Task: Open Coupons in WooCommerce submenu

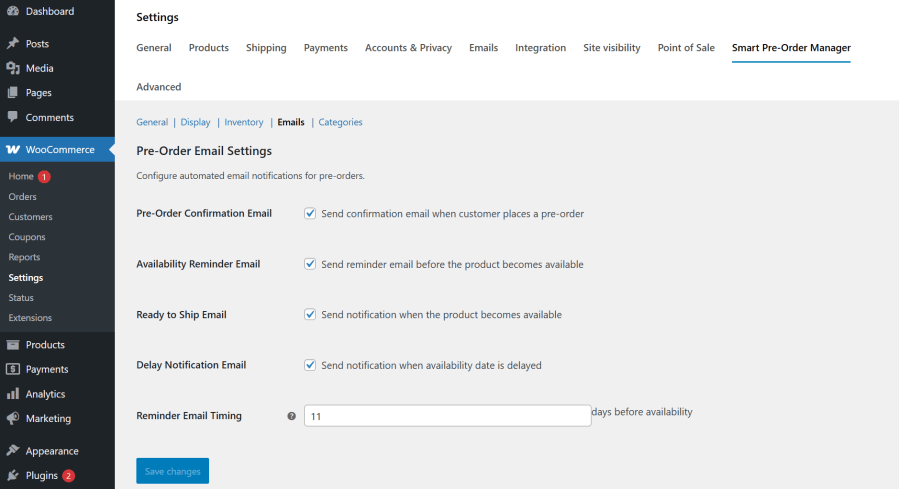Action: (27, 237)
